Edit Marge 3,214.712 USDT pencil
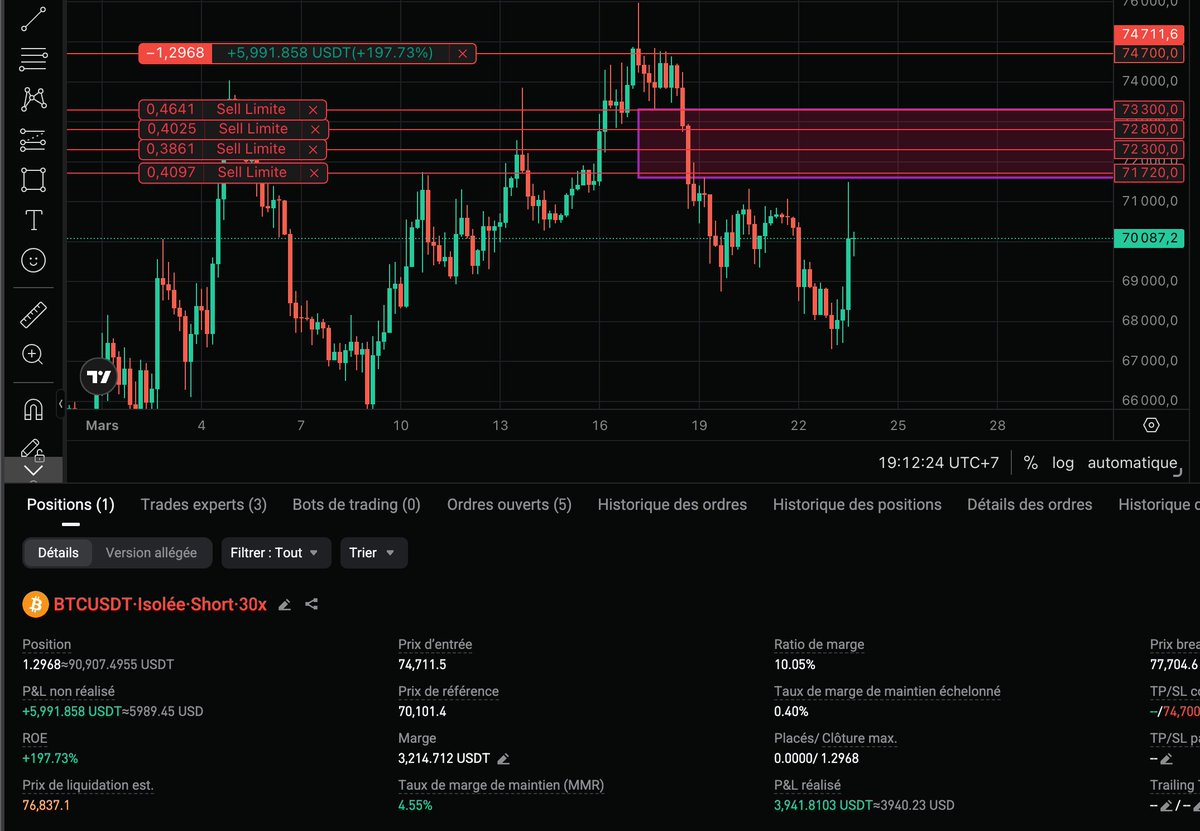 (503, 759)
